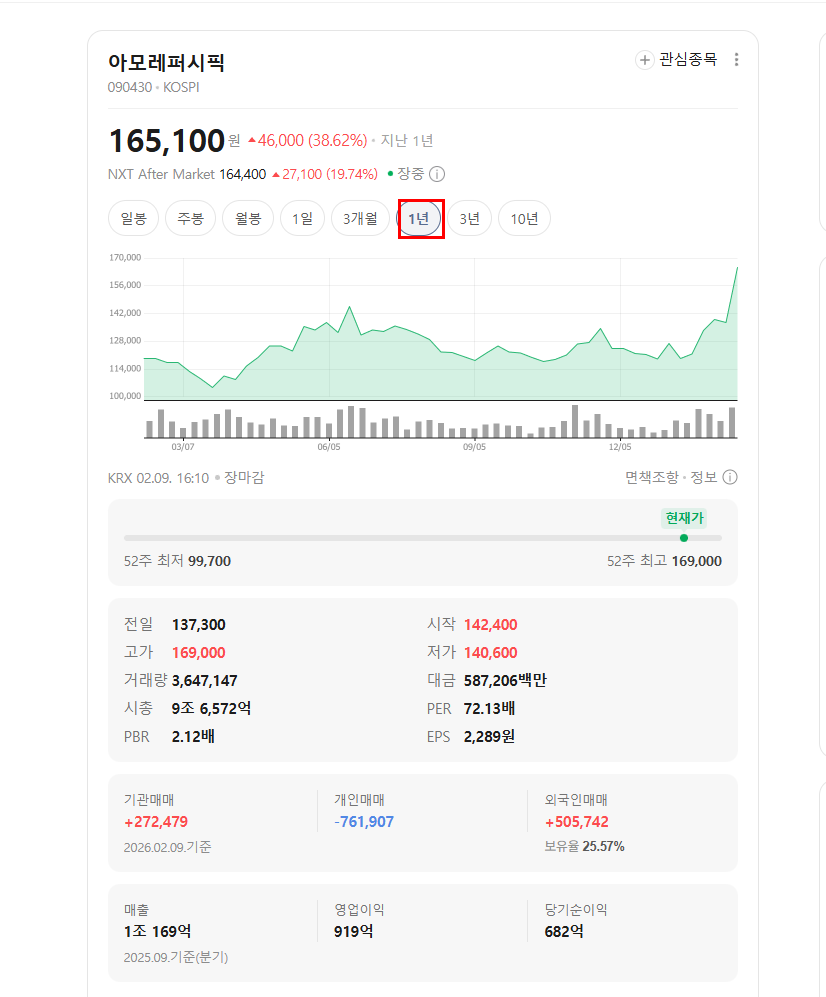This screenshot has width=826, height=997.
Task: Click the info icon beside 면책조항 · 정보
Action: coord(730,478)
